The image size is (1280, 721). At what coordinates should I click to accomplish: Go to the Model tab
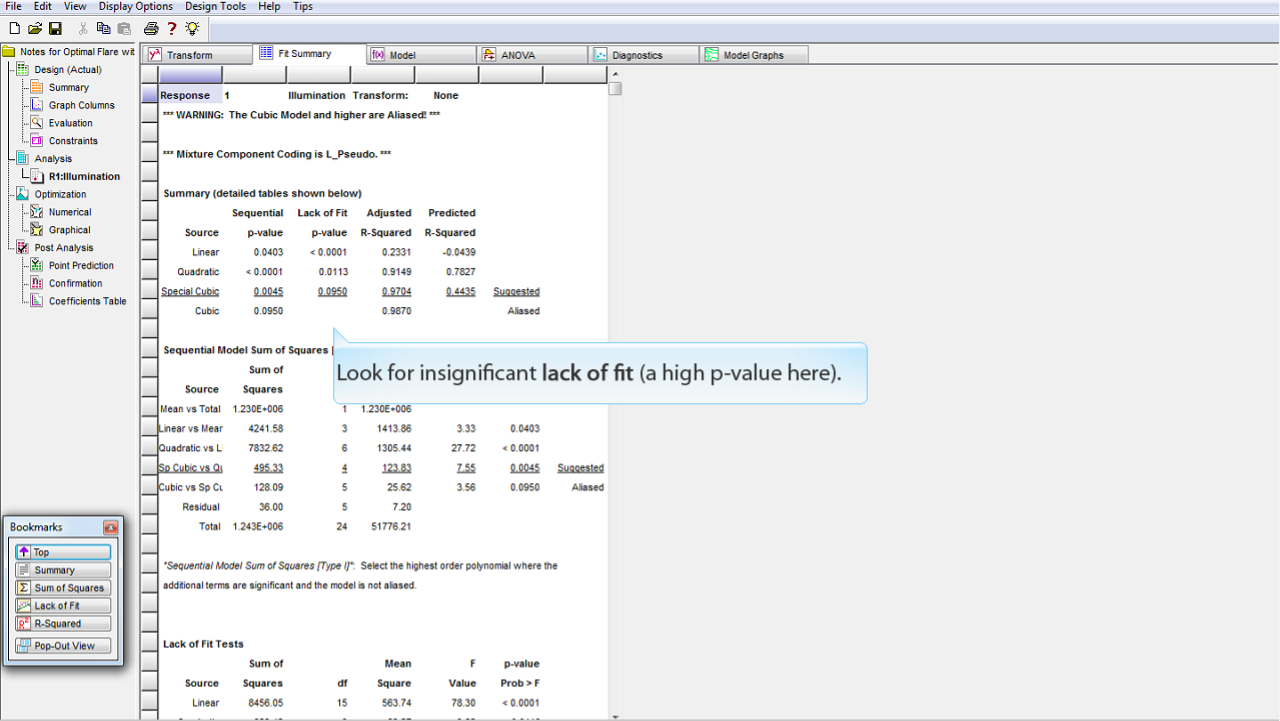[x=421, y=55]
